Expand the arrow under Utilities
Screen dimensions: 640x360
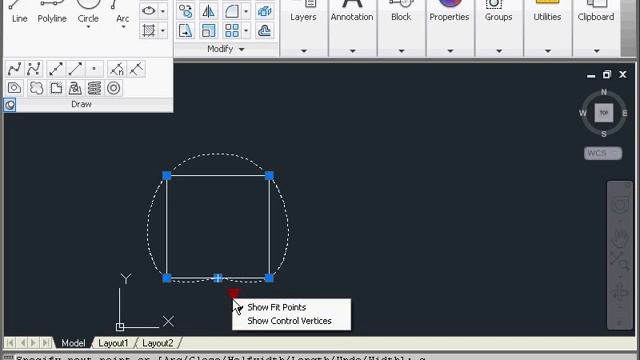pyautogui.click(x=548, y=51)
